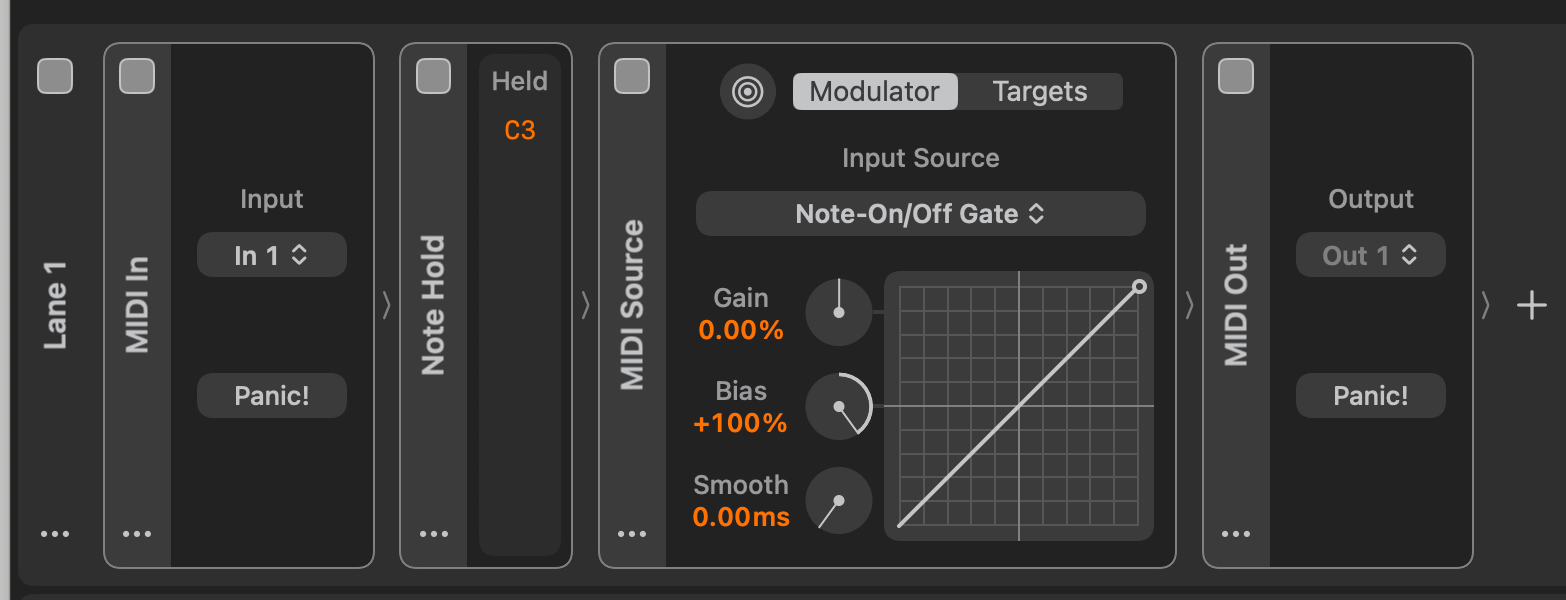Screen dimensions: 1566x600
Task: Open MIDI Out module ellipsis menu
Action: coord(1236,534)
